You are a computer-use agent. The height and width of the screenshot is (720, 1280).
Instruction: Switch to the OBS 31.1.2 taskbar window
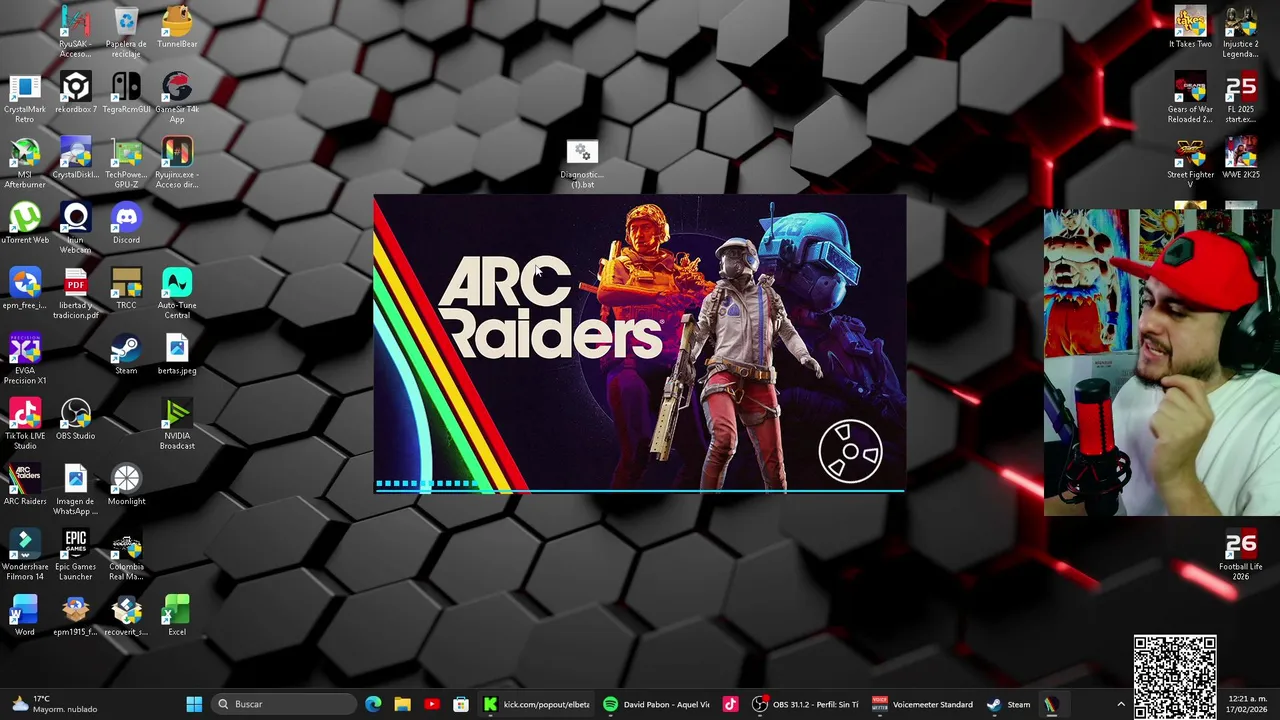(806, 704)
